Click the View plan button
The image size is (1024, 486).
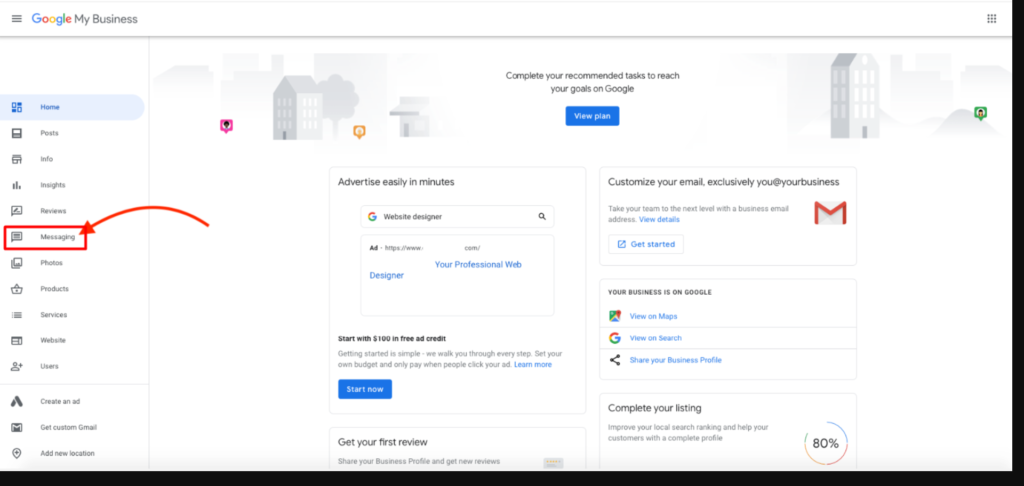click(592, 116)
